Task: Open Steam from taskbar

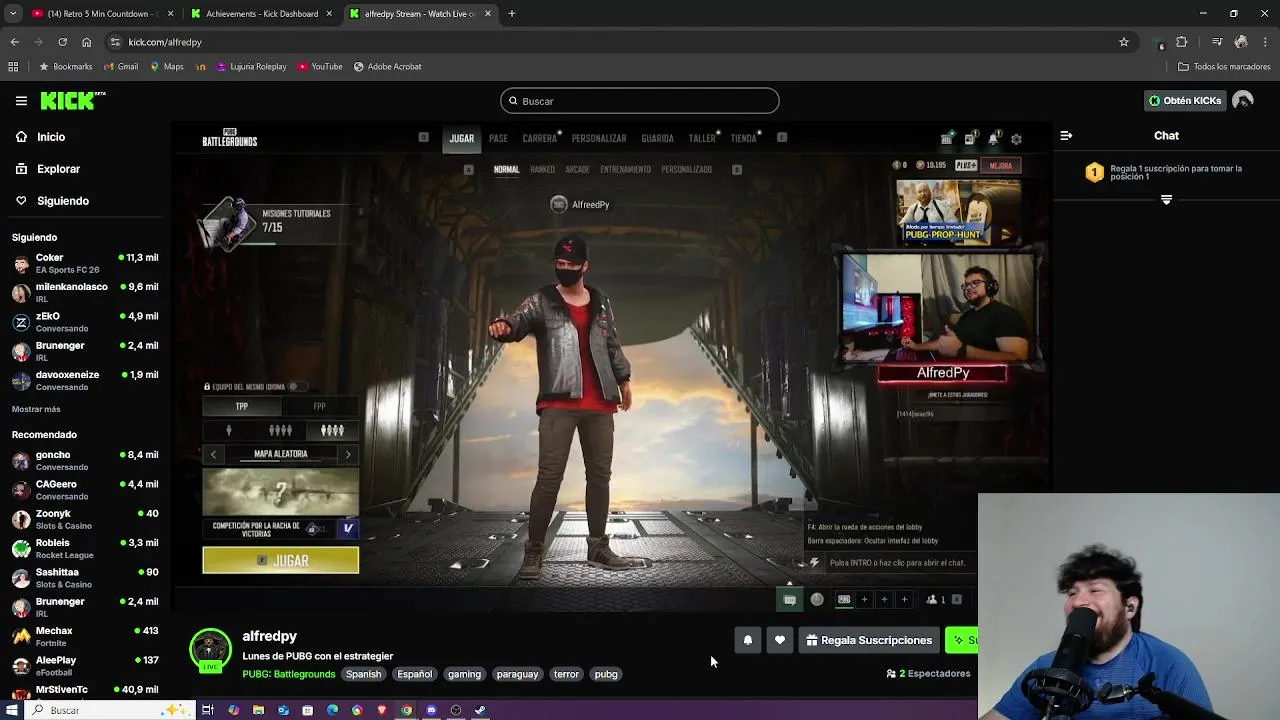Action: point(480,710)
